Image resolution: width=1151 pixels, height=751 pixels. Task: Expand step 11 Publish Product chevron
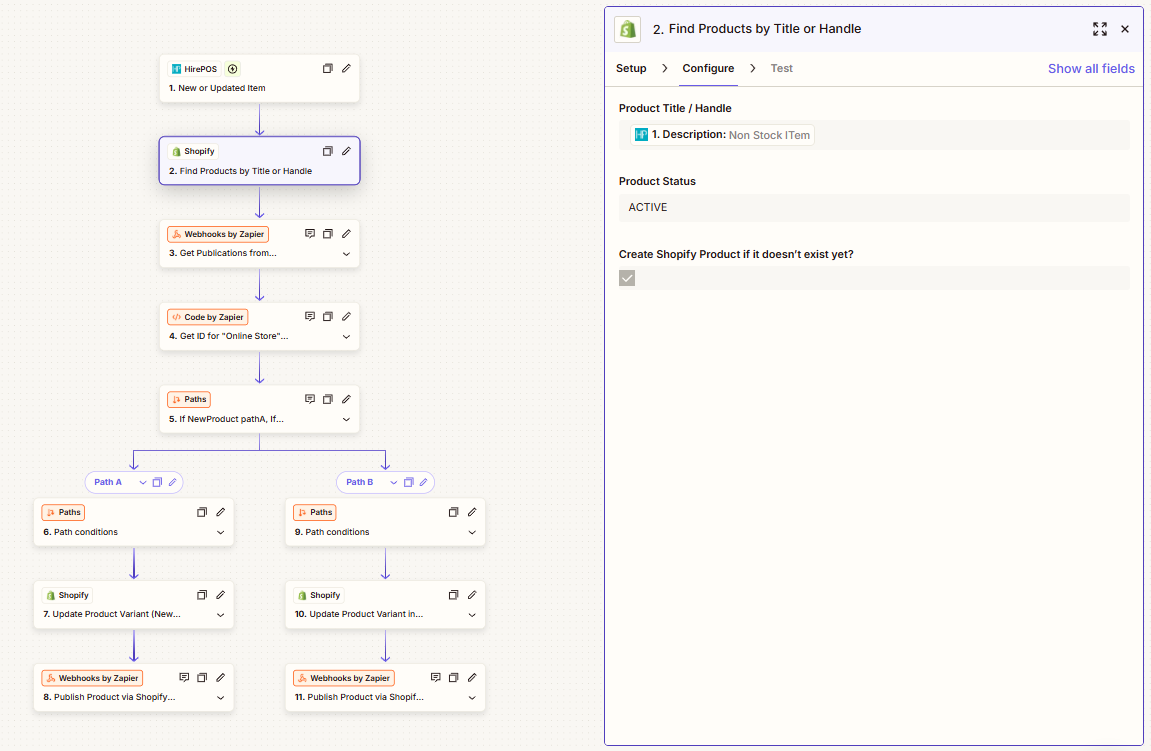coord(472,698)
